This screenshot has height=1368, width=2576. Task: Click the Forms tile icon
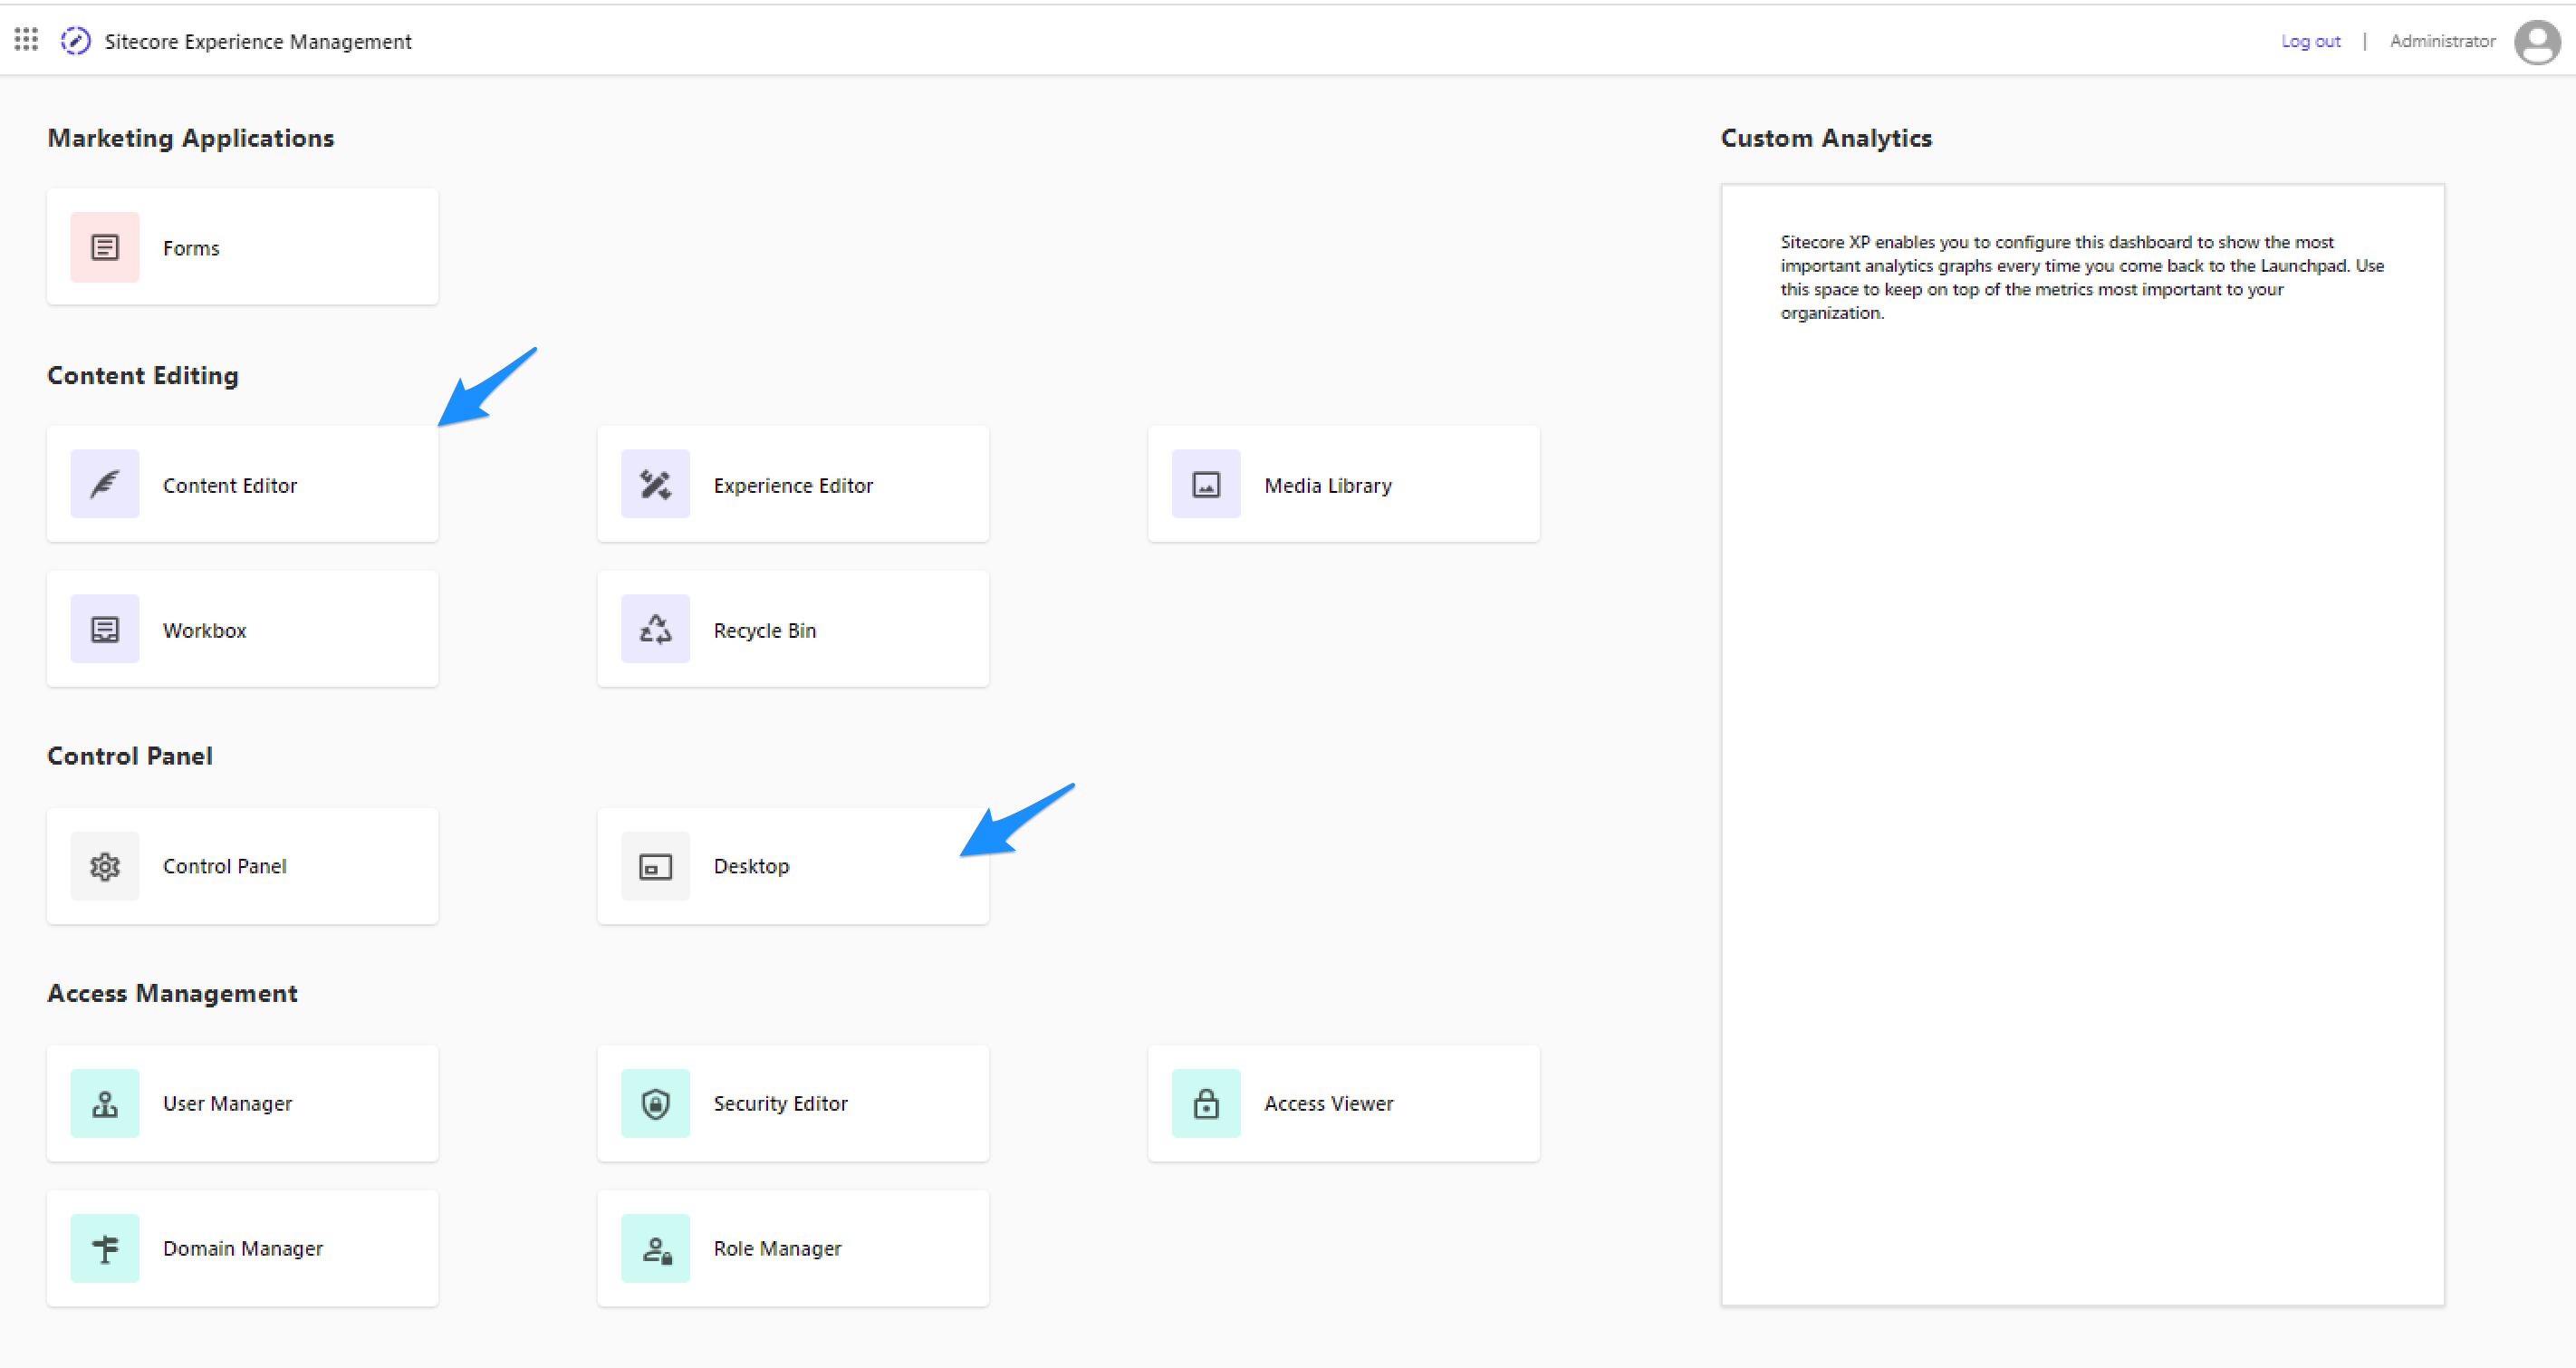tap(105, 247)
